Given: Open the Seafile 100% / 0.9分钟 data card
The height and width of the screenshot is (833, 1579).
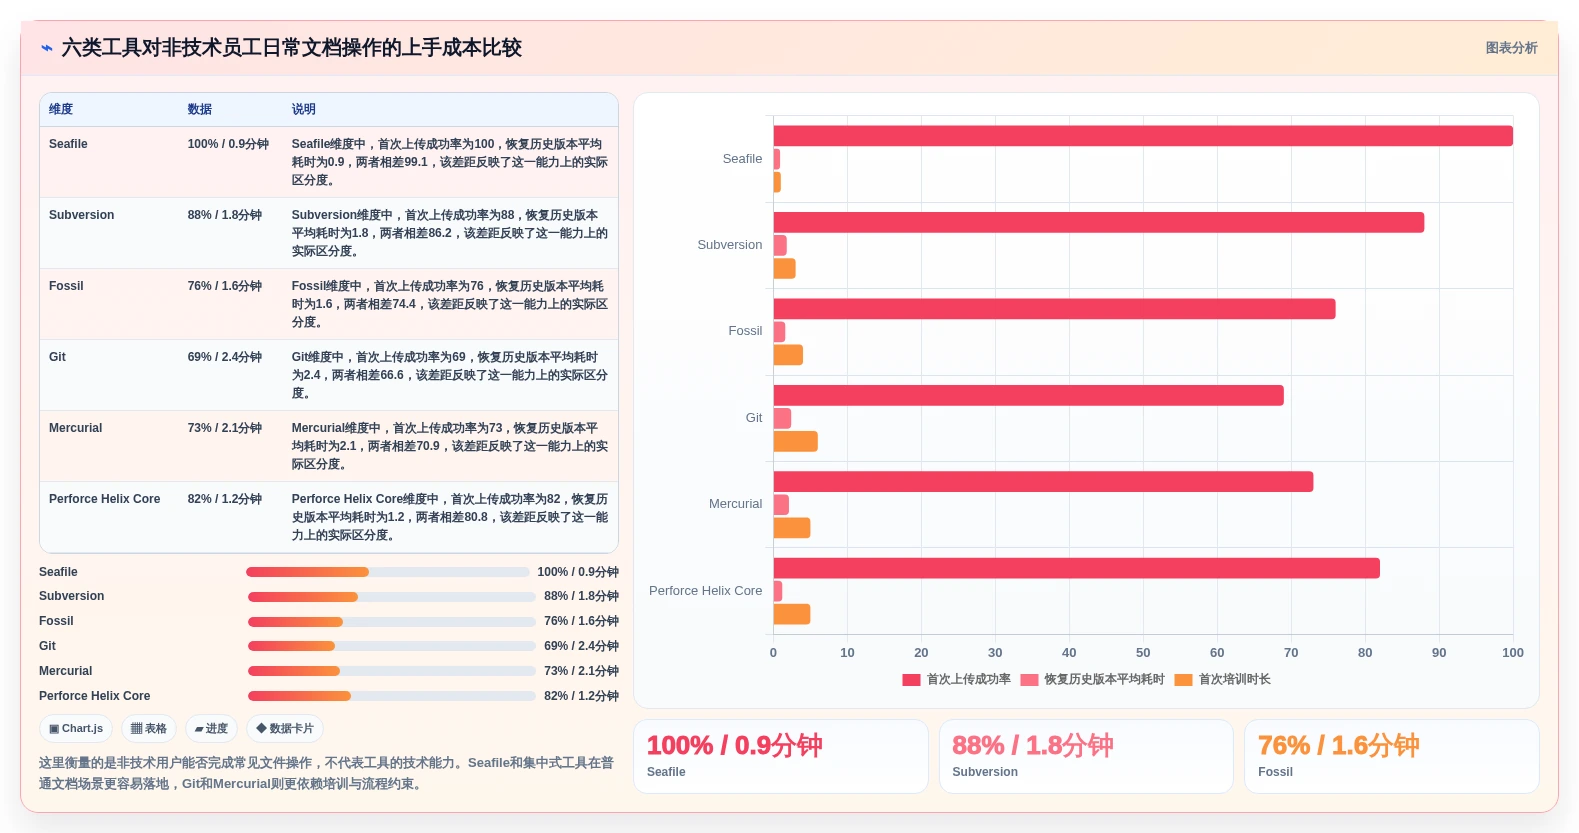Looking at the screenshot, I should (x=781, y=757).
